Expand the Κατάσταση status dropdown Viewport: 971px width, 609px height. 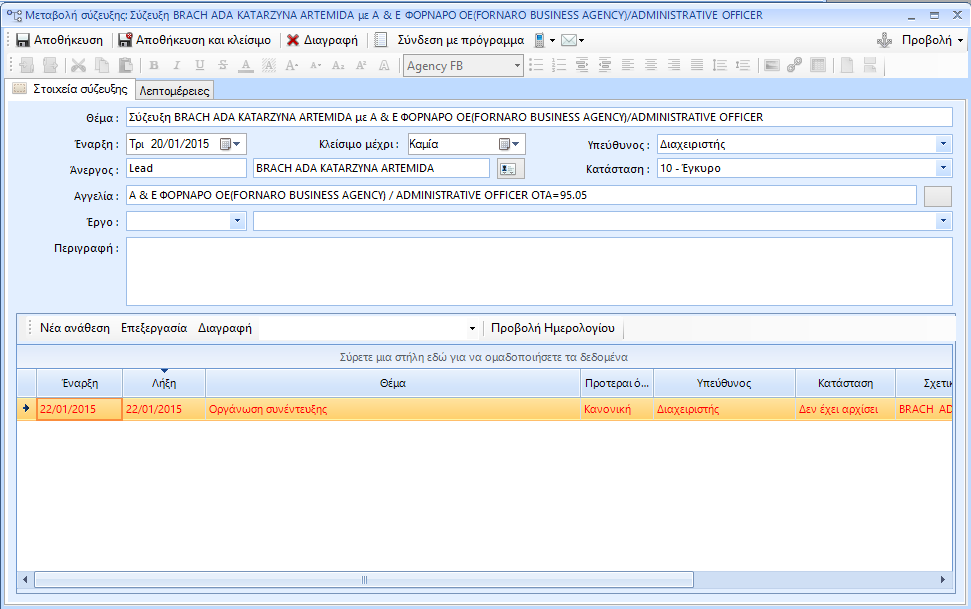click(x=944, y=169)
